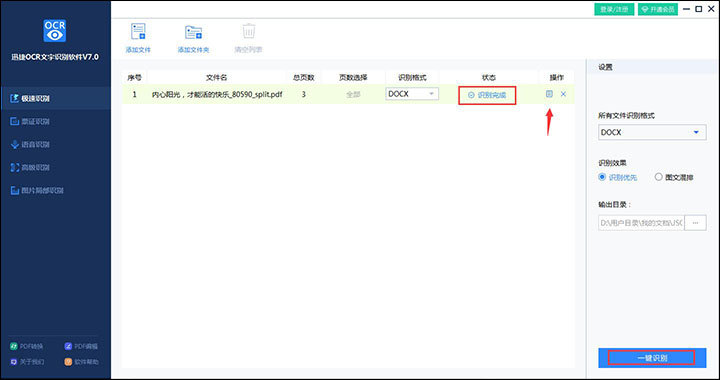
Task: Select the file name ending 80590_split.pdf
Action: [217, 95]
